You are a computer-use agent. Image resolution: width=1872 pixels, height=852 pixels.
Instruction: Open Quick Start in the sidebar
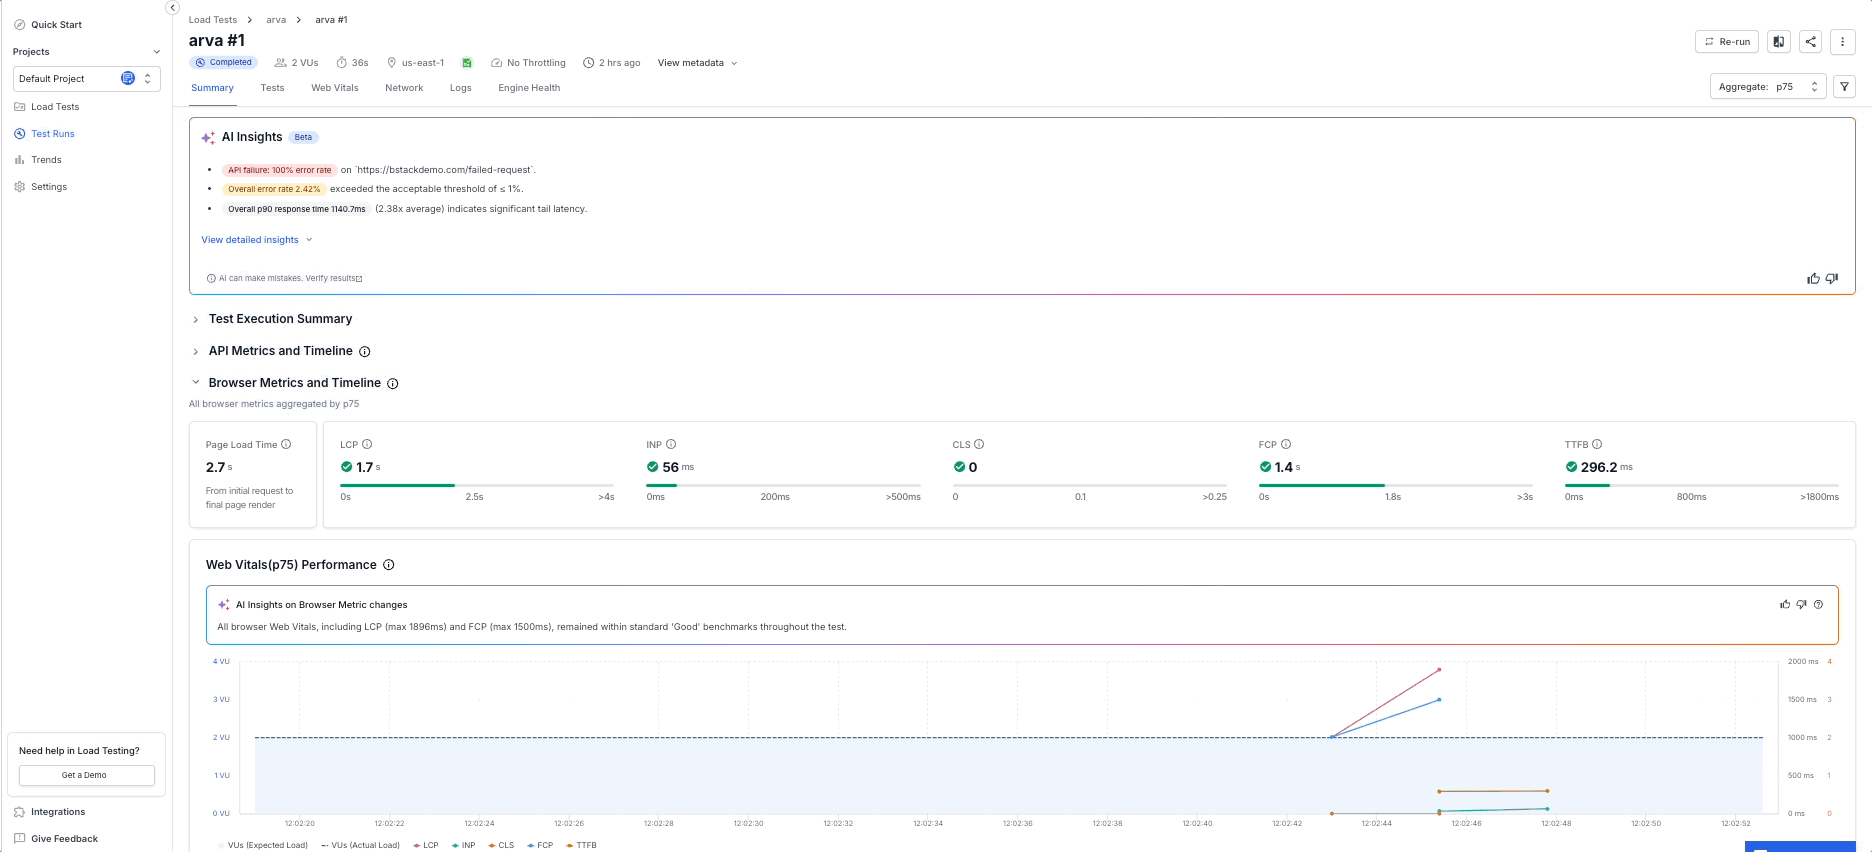[x=48, y=25]
